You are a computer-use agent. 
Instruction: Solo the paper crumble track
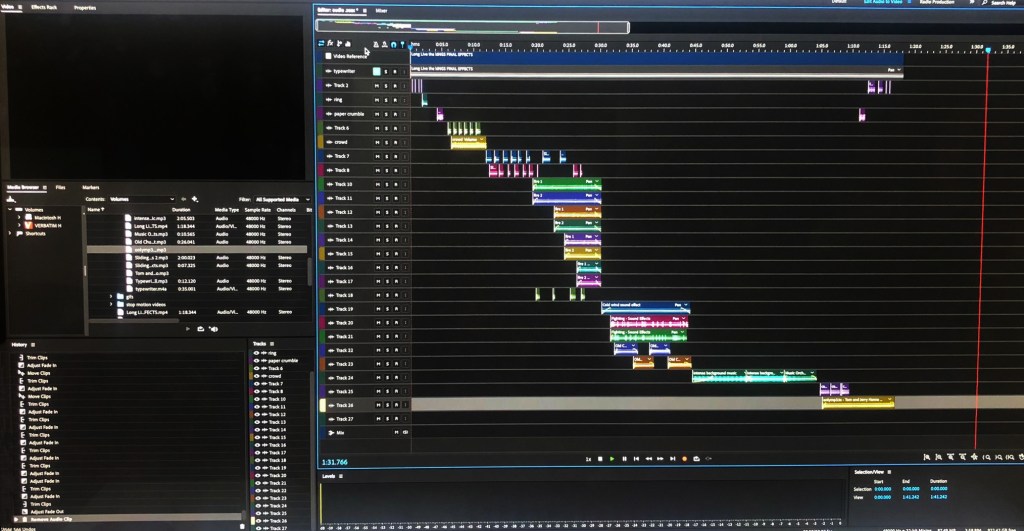[x=386, y=114]
